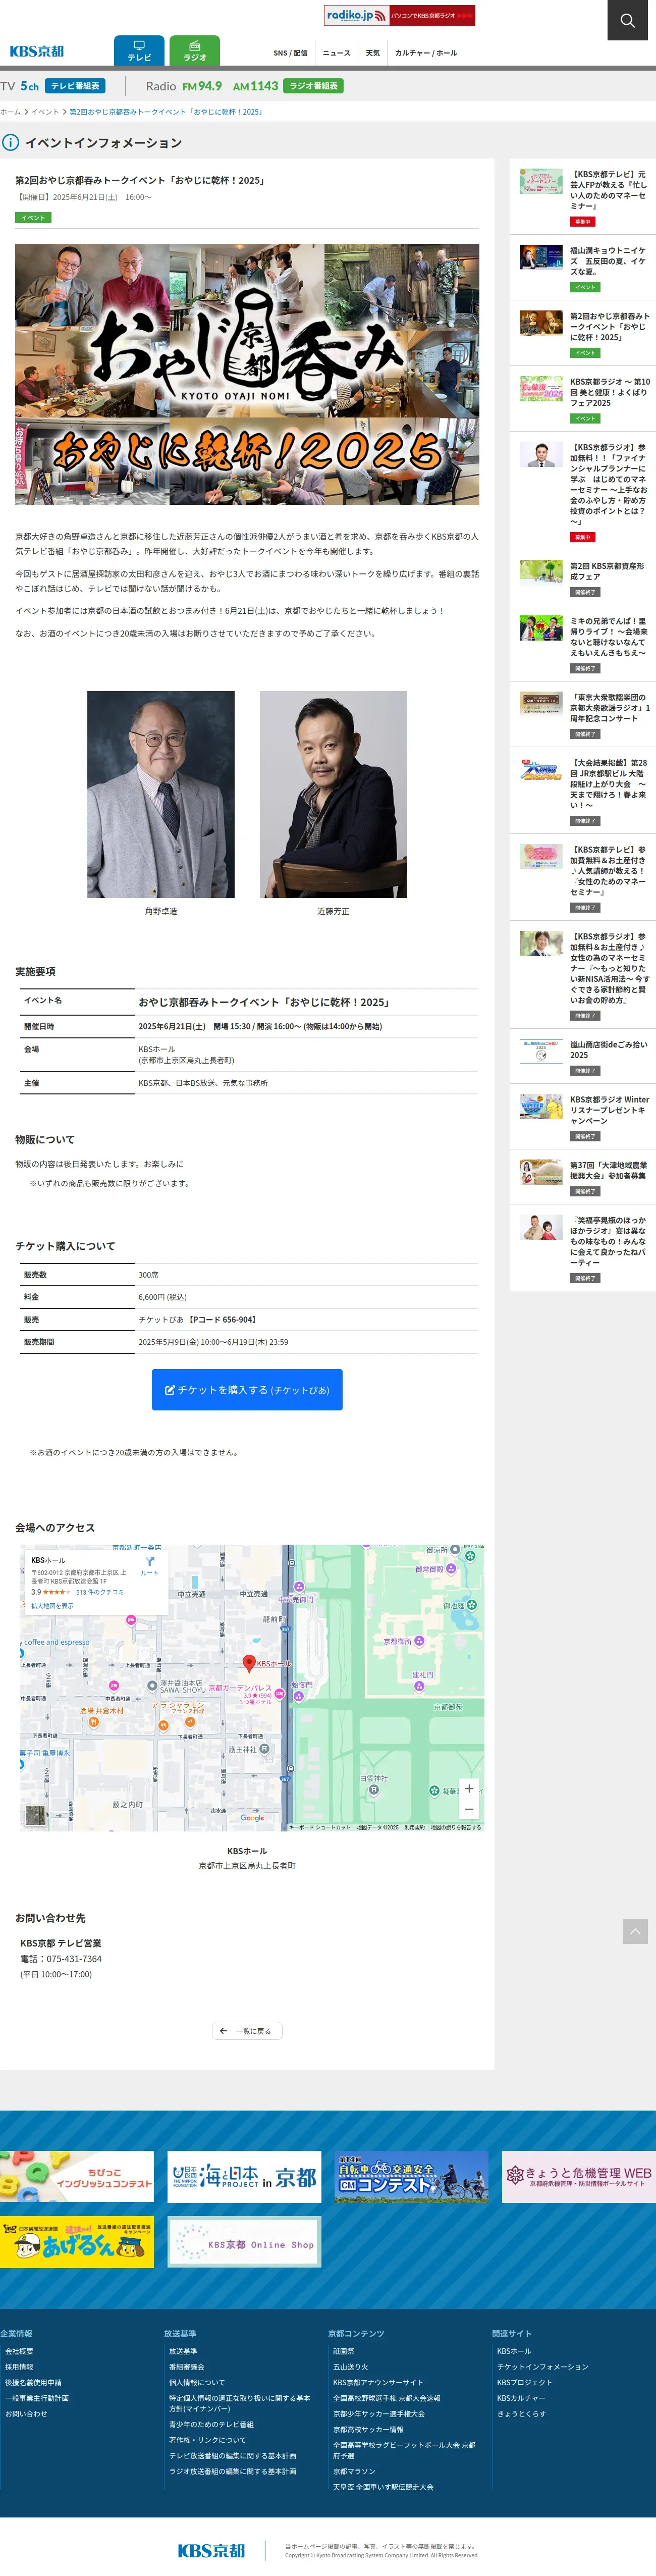
Task: Open sidebar item 東京大衆歌謡楽団 1周年記念コンサート
Action: (583, 714)
